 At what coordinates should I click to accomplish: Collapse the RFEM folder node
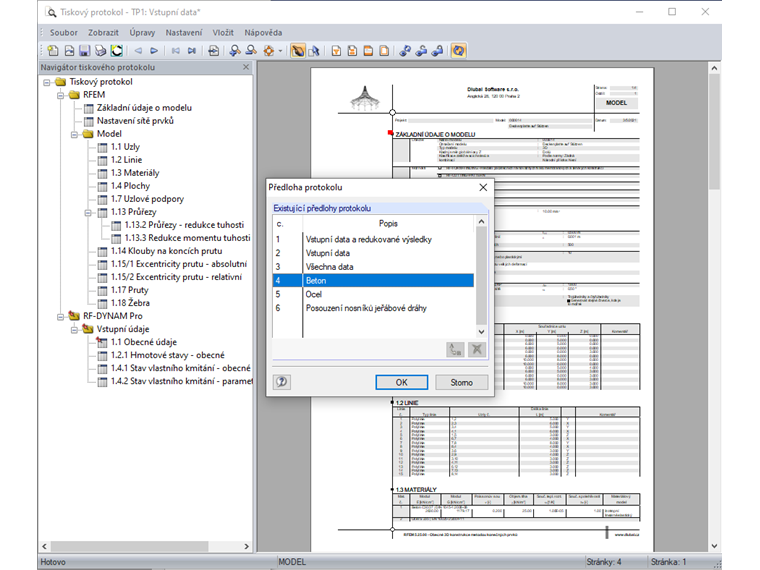pyautogui.click(x=61, y=95)
